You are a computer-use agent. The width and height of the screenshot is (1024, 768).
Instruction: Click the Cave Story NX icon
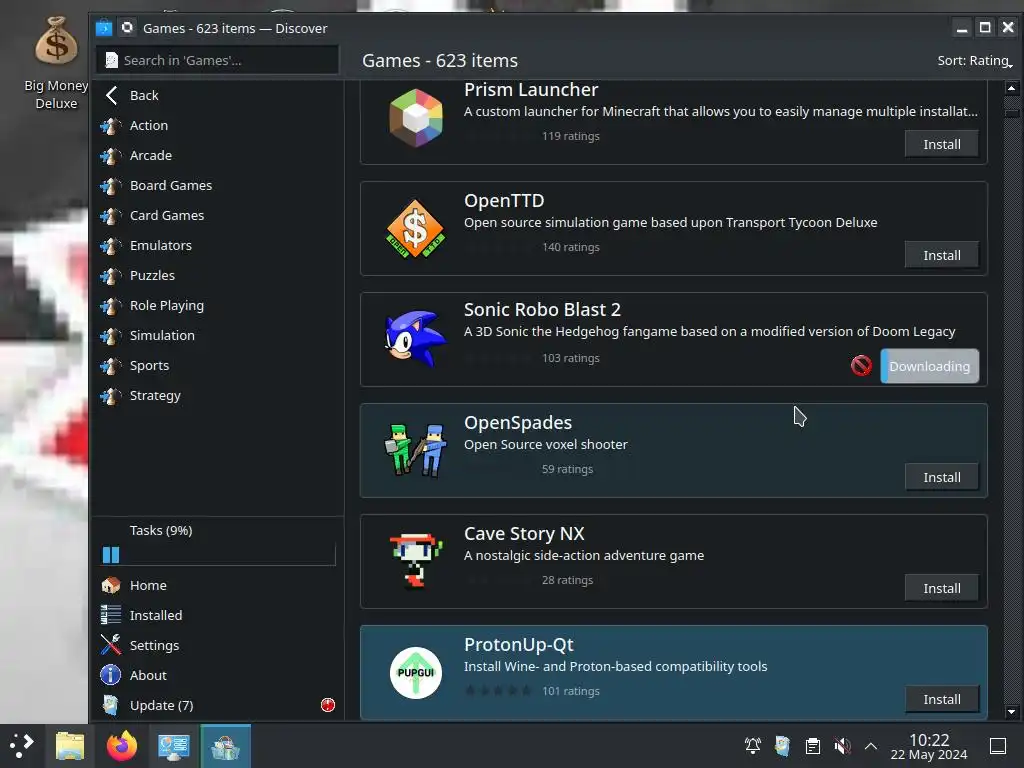point(416,561)
